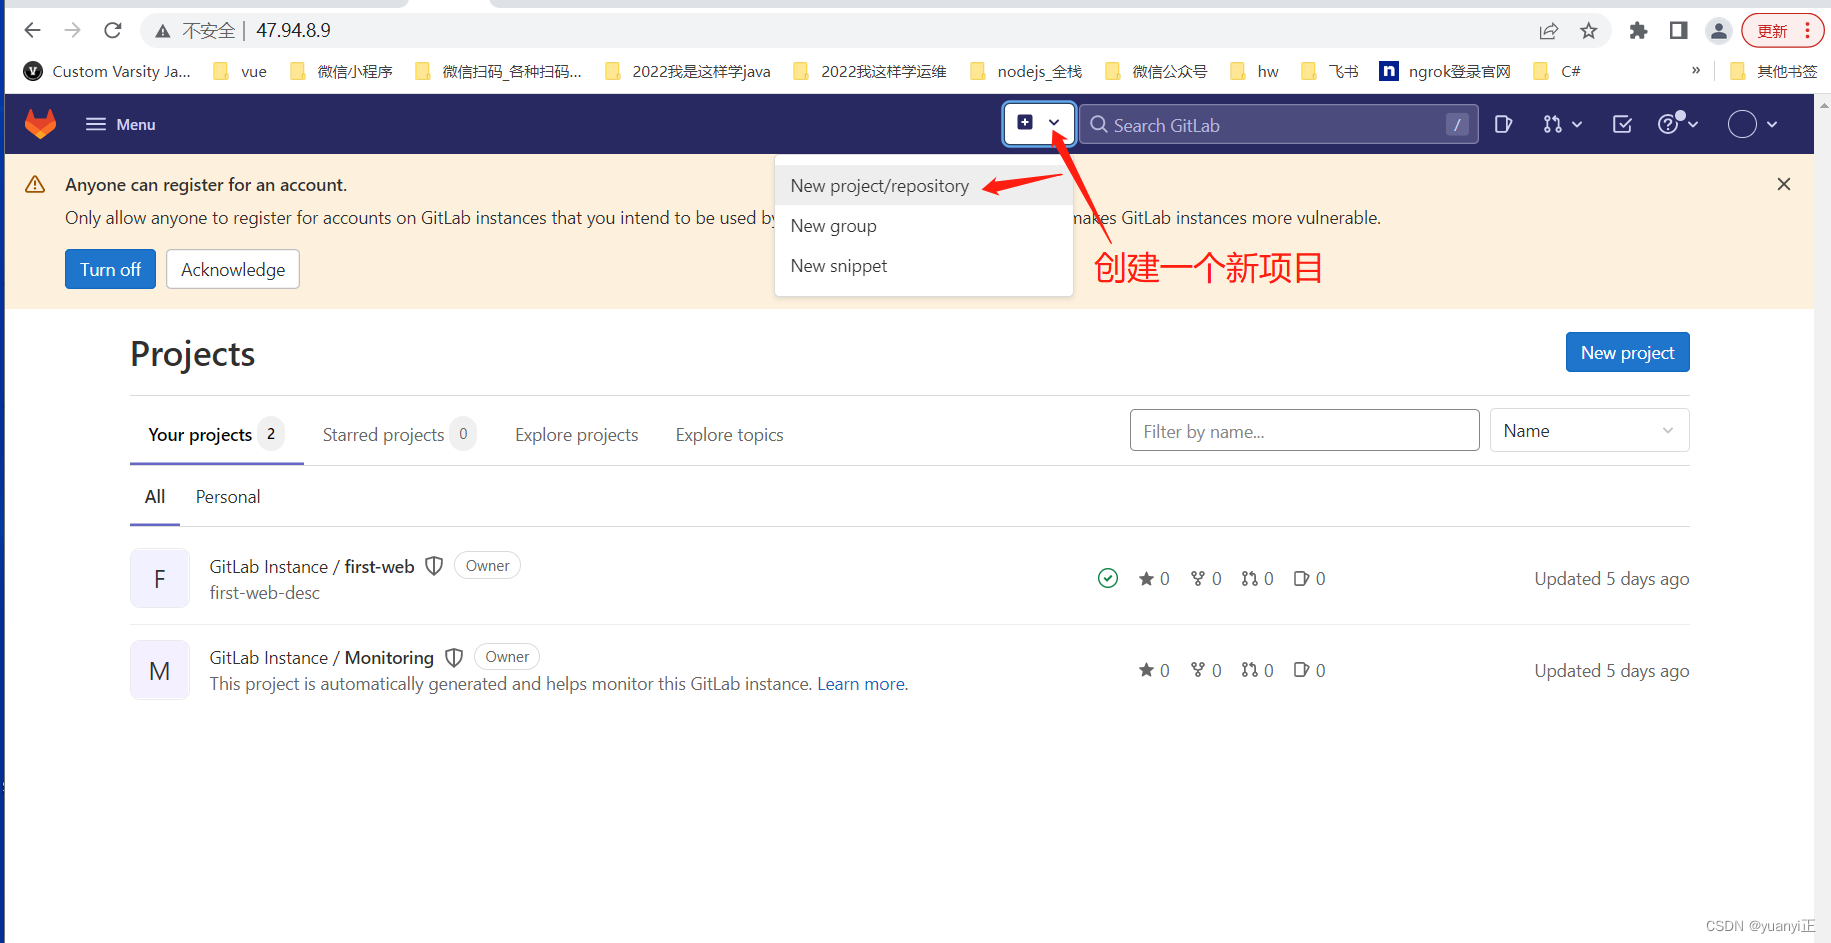Open the ngrok登录官网 bookmark
The image size is (1831, 943).
(x=1445, y=71)
